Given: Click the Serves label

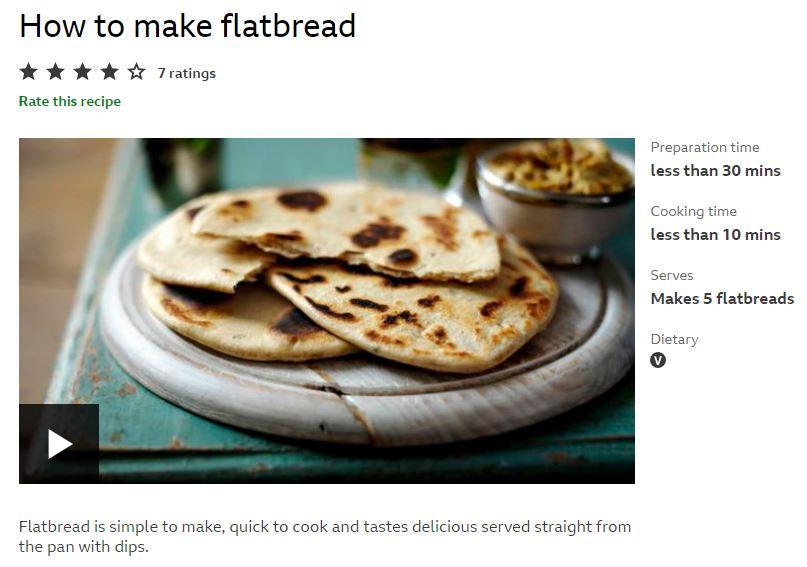Looking at the screenshot, I should click(672, 275).
